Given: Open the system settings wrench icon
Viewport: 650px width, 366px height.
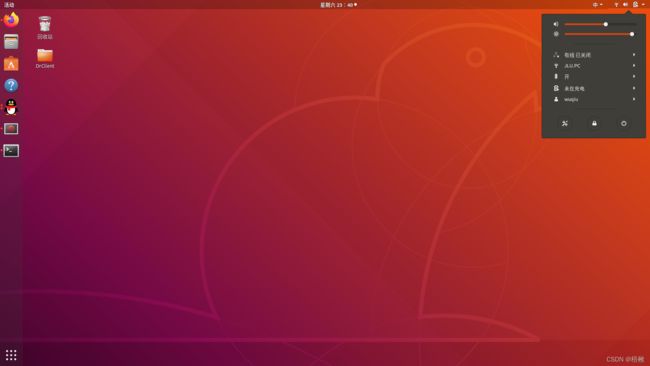Looking at the screenshot, I should click(x=565, y=124).
